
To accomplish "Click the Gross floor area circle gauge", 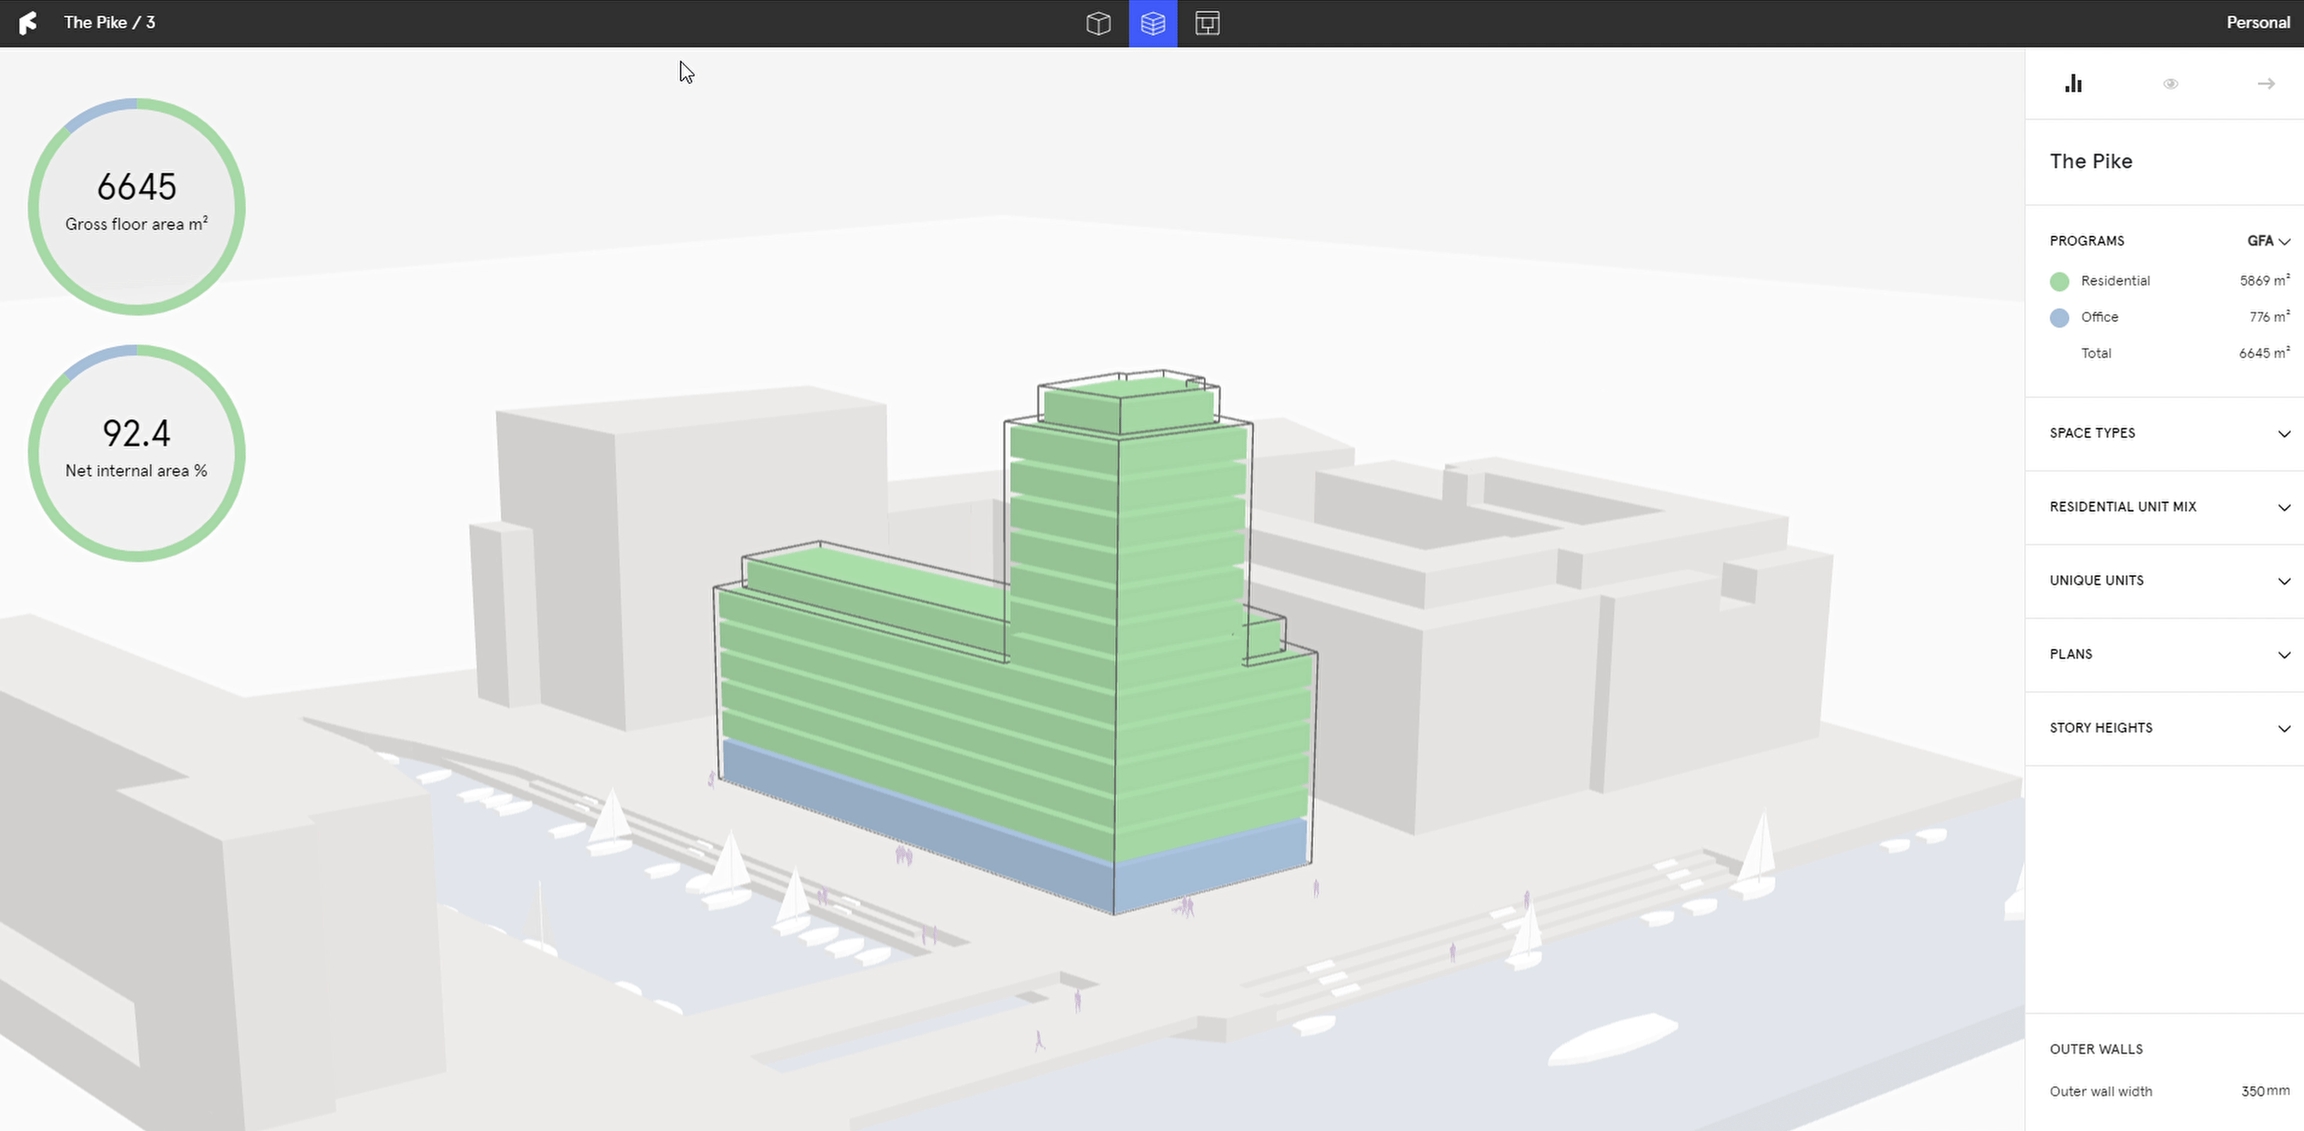I will (x=136, y=206).
